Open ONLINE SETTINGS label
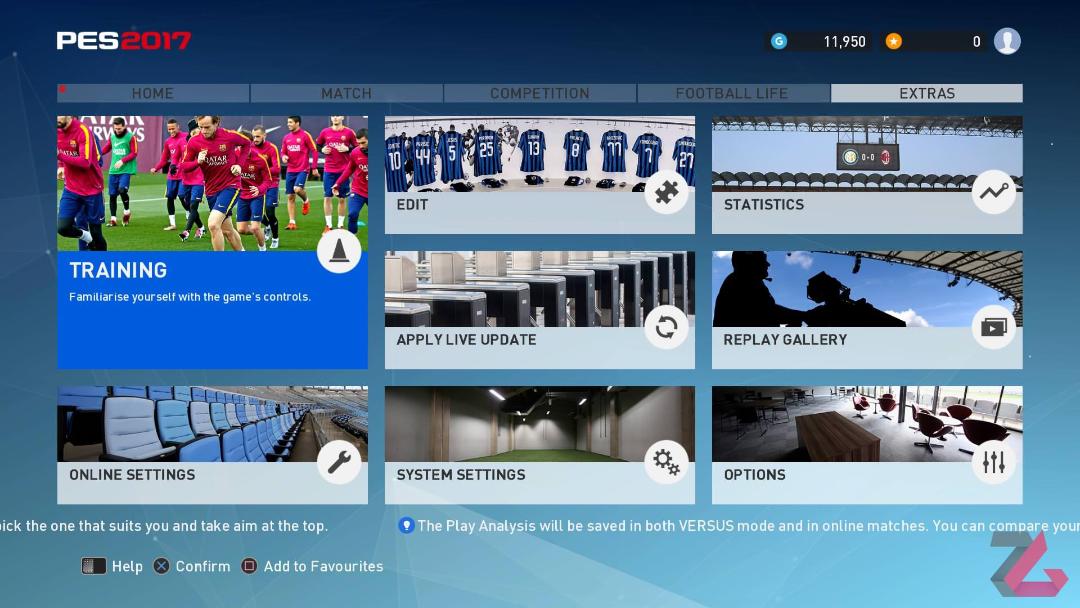This screenshot has height=608, width=1080. [132, 474]
